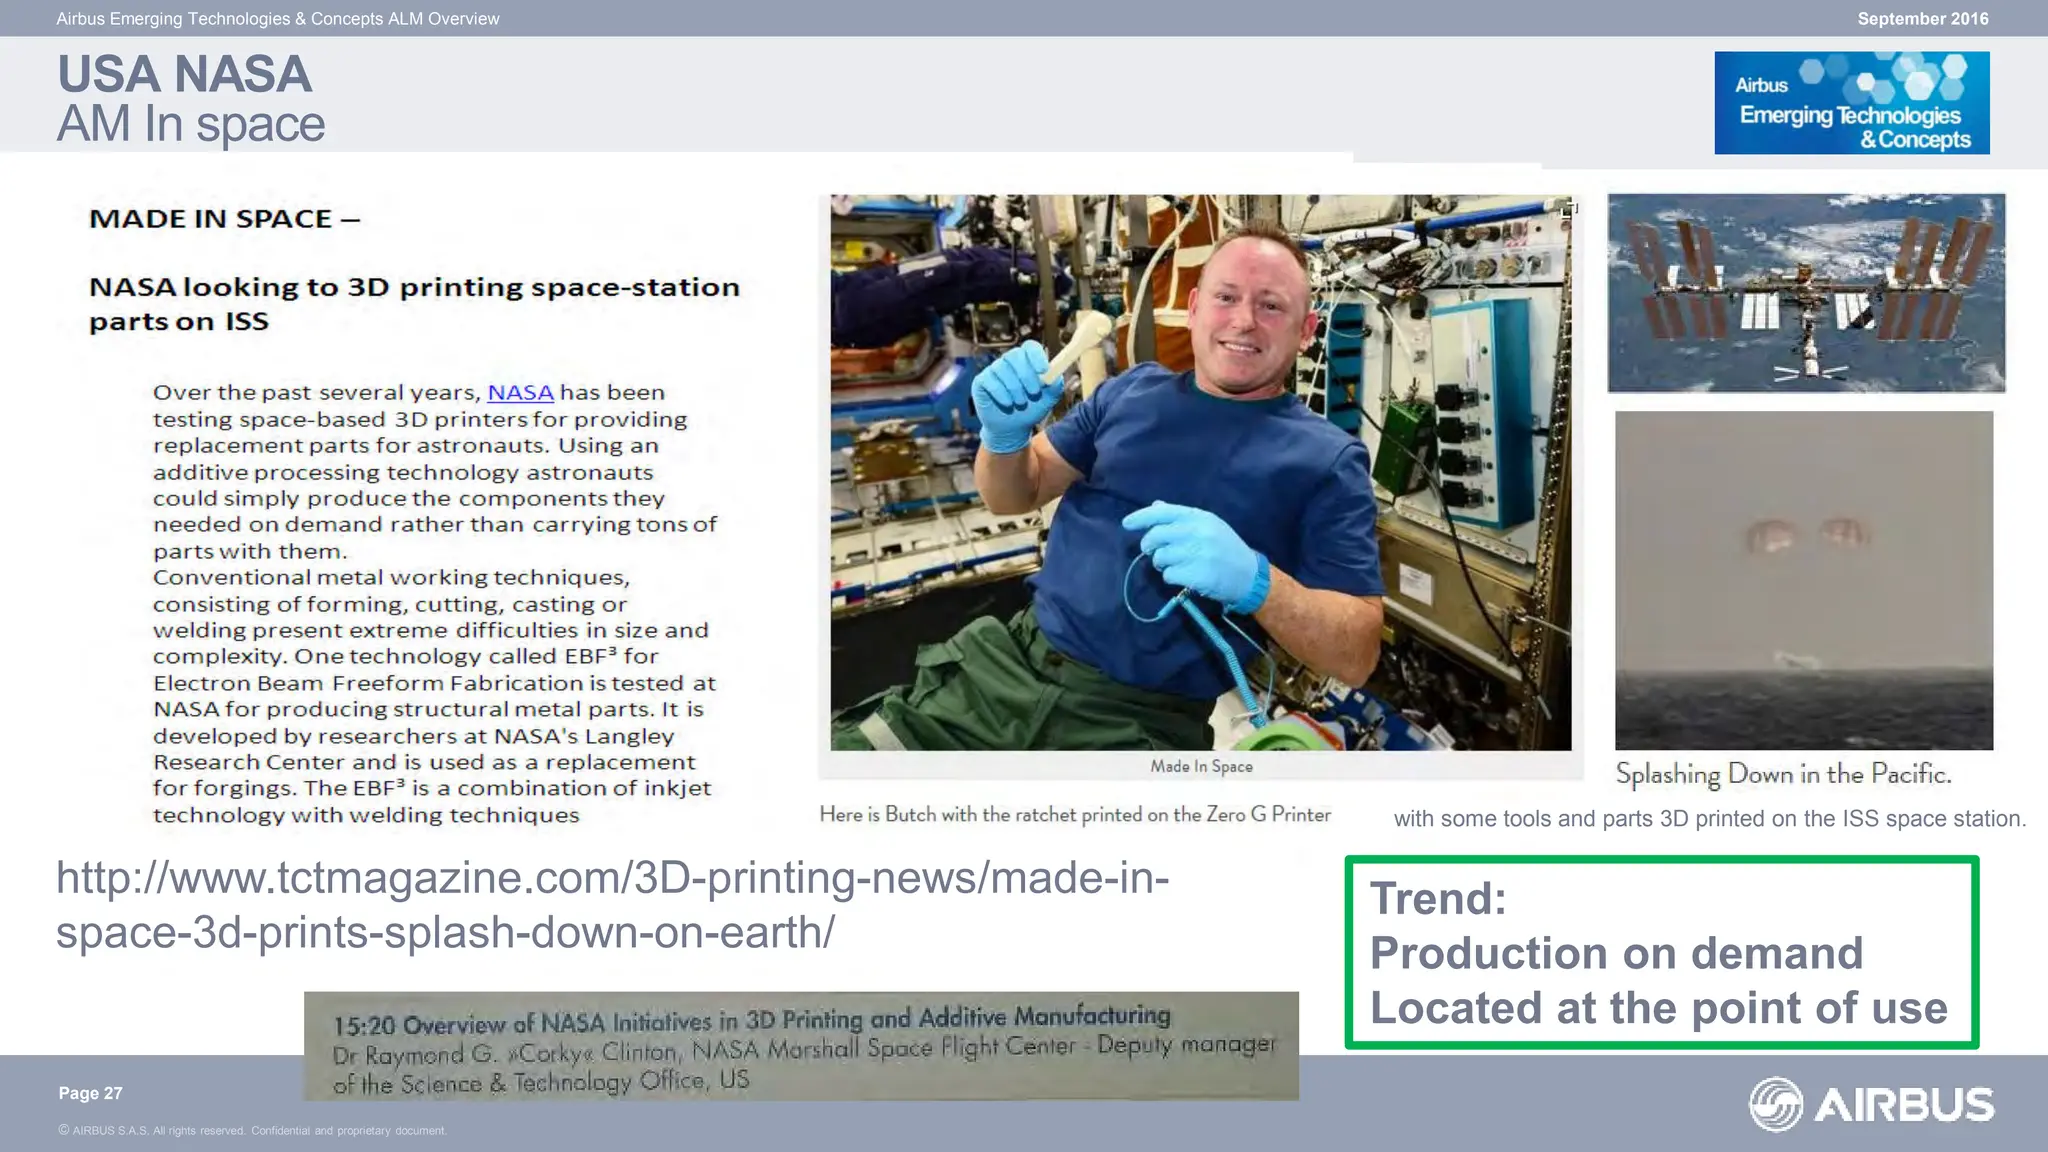Click the 'September 2016' header date
This screenshot has width=2048, height=1152.
[x=1923, y=19]
